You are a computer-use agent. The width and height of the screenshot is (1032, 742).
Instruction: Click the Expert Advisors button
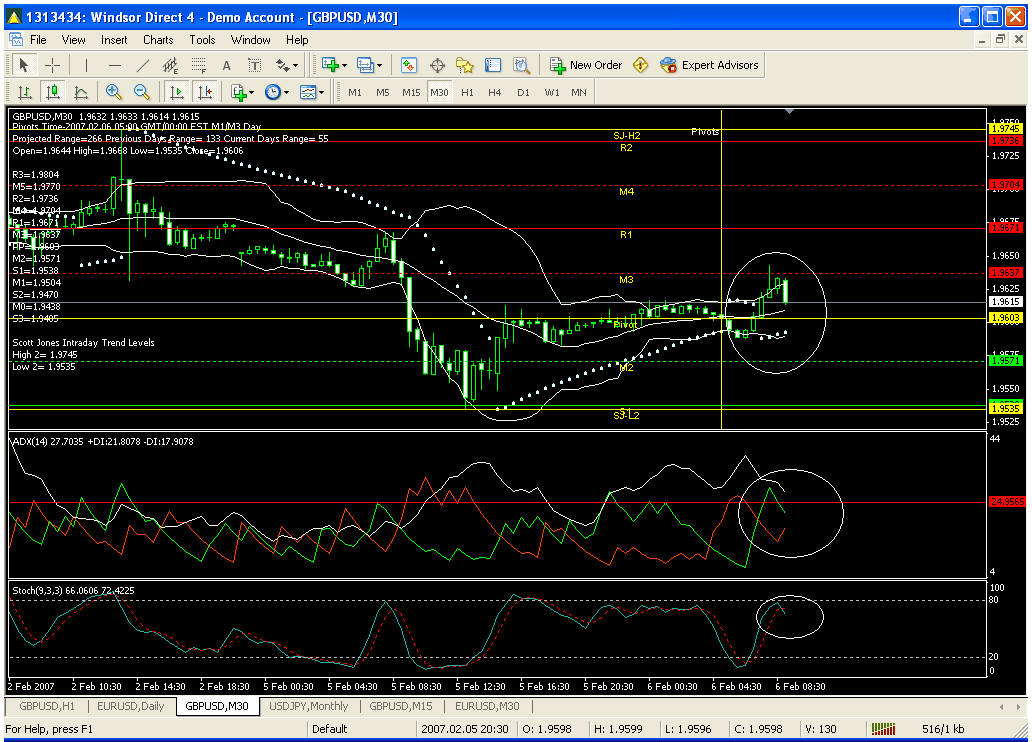[x=709, y=65]
